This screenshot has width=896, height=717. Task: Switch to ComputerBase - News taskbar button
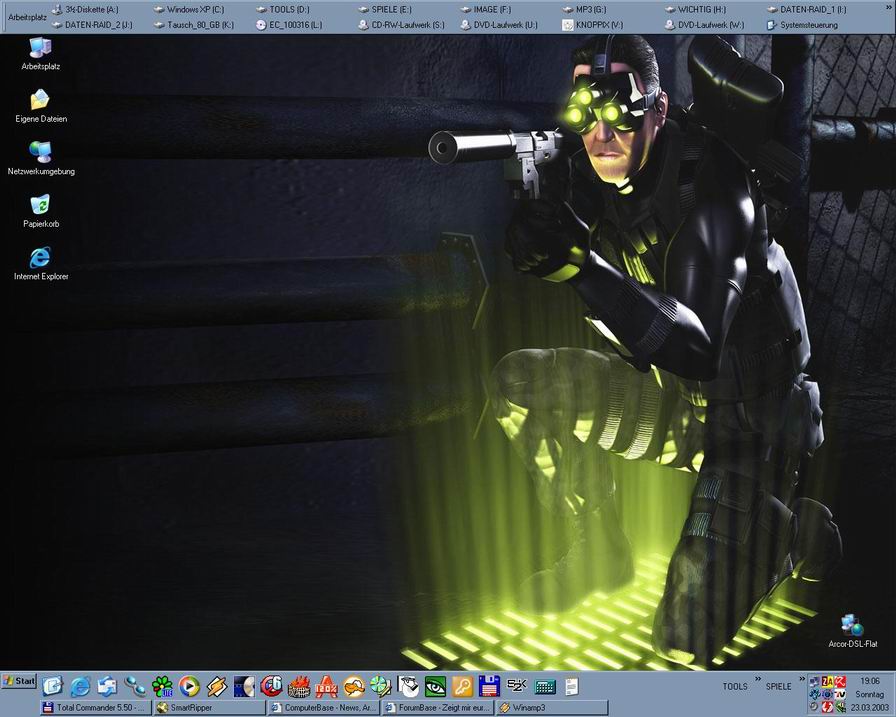(323, 708)
